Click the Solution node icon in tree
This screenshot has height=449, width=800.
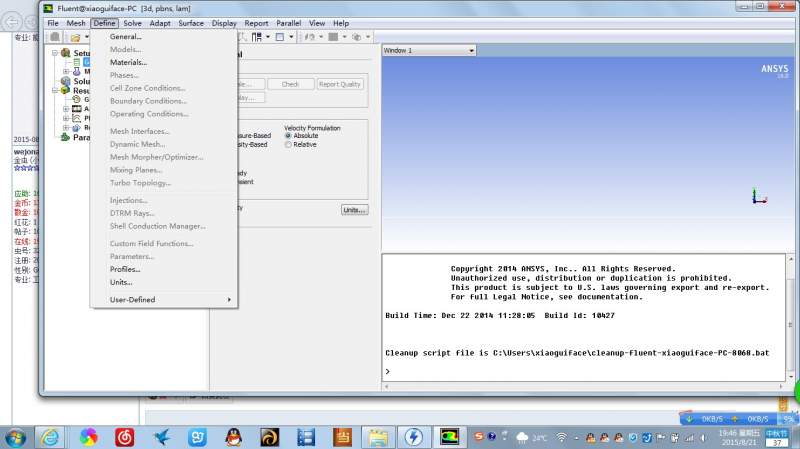click(x=65, y=81)
